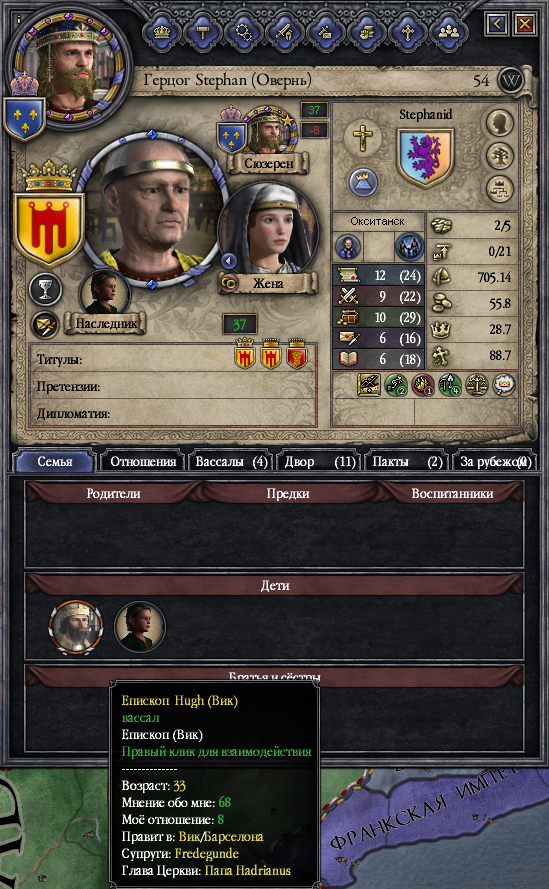Open the Пакты tab
This screenshot has width=549, height=889.
[407, 462]
